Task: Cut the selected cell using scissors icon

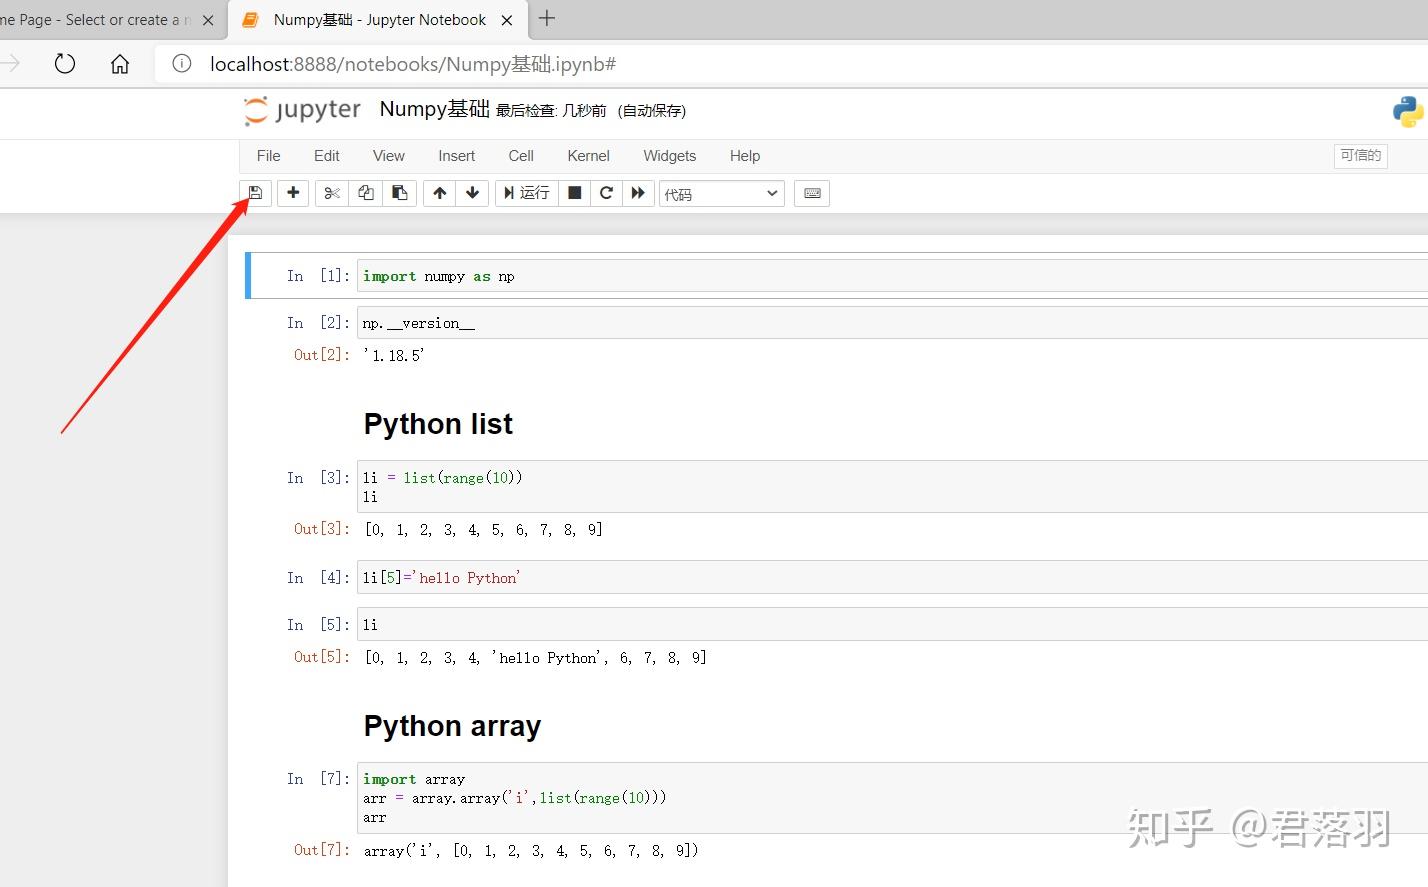Action: [331, 193]
